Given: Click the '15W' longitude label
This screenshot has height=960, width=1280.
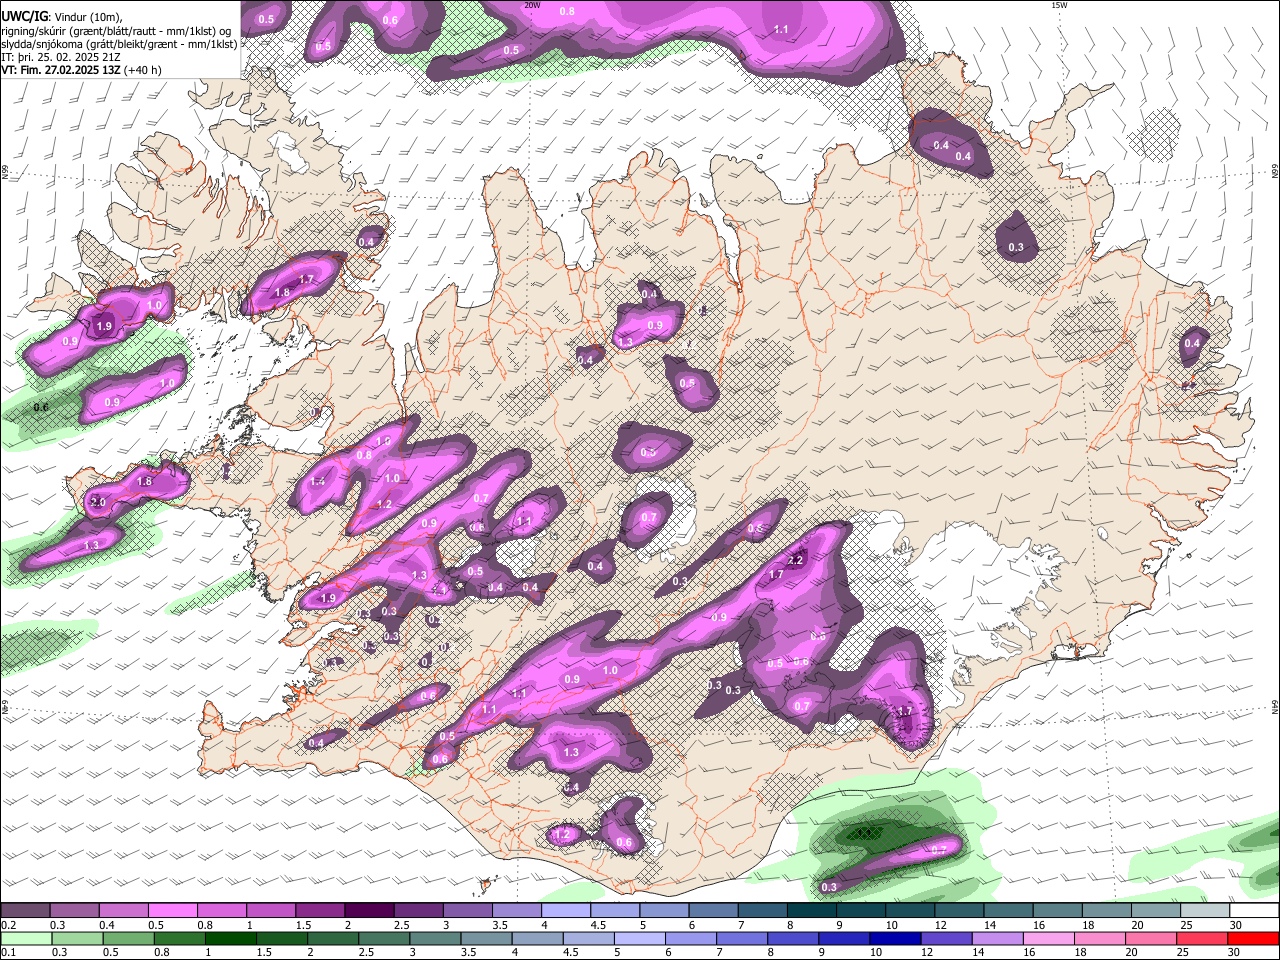Looking at the screenshot, I should (x=1059, y=5).
